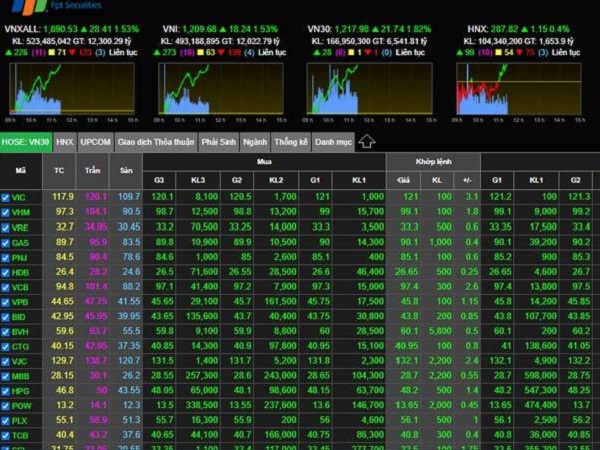Viewport: 600px width, 450px height.
Task: Click the VCB stock symbol
Action: (21, 286)
